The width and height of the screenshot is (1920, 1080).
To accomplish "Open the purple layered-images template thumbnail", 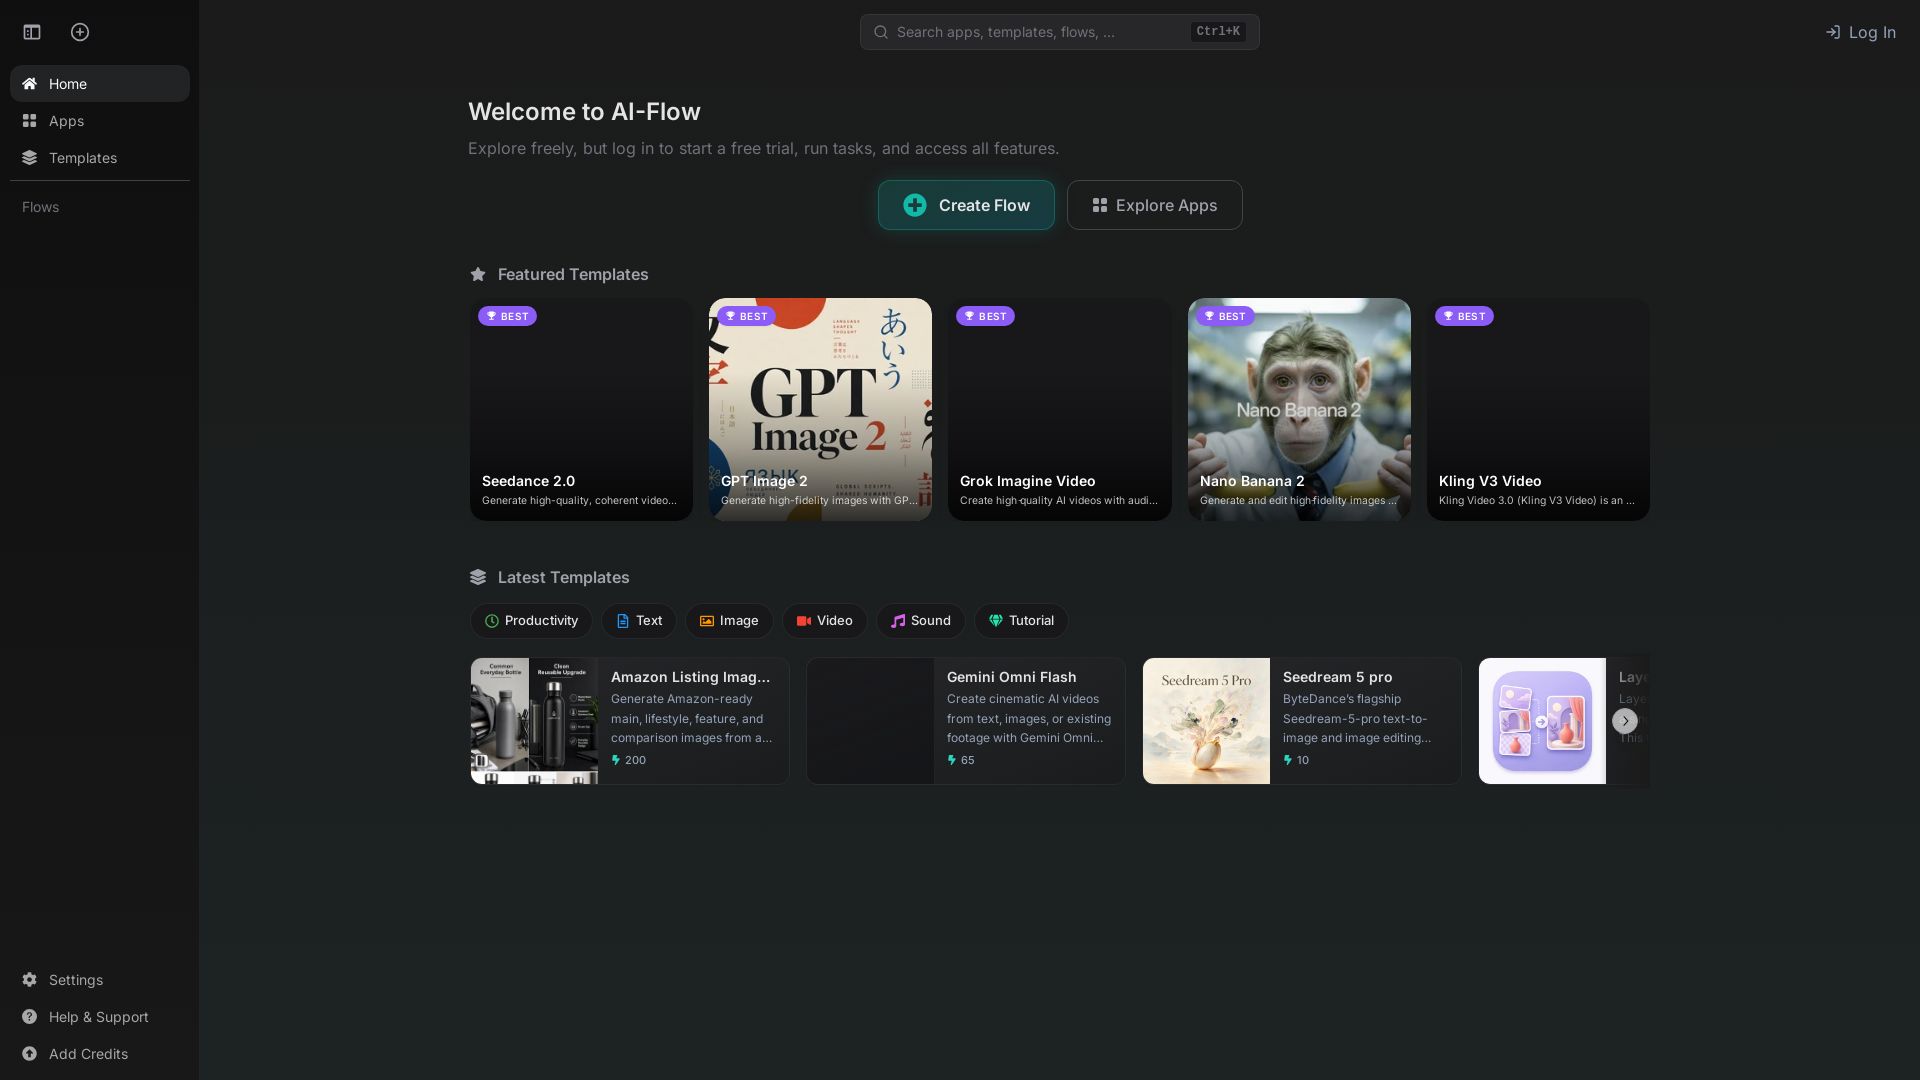I will coord(1542,721).
